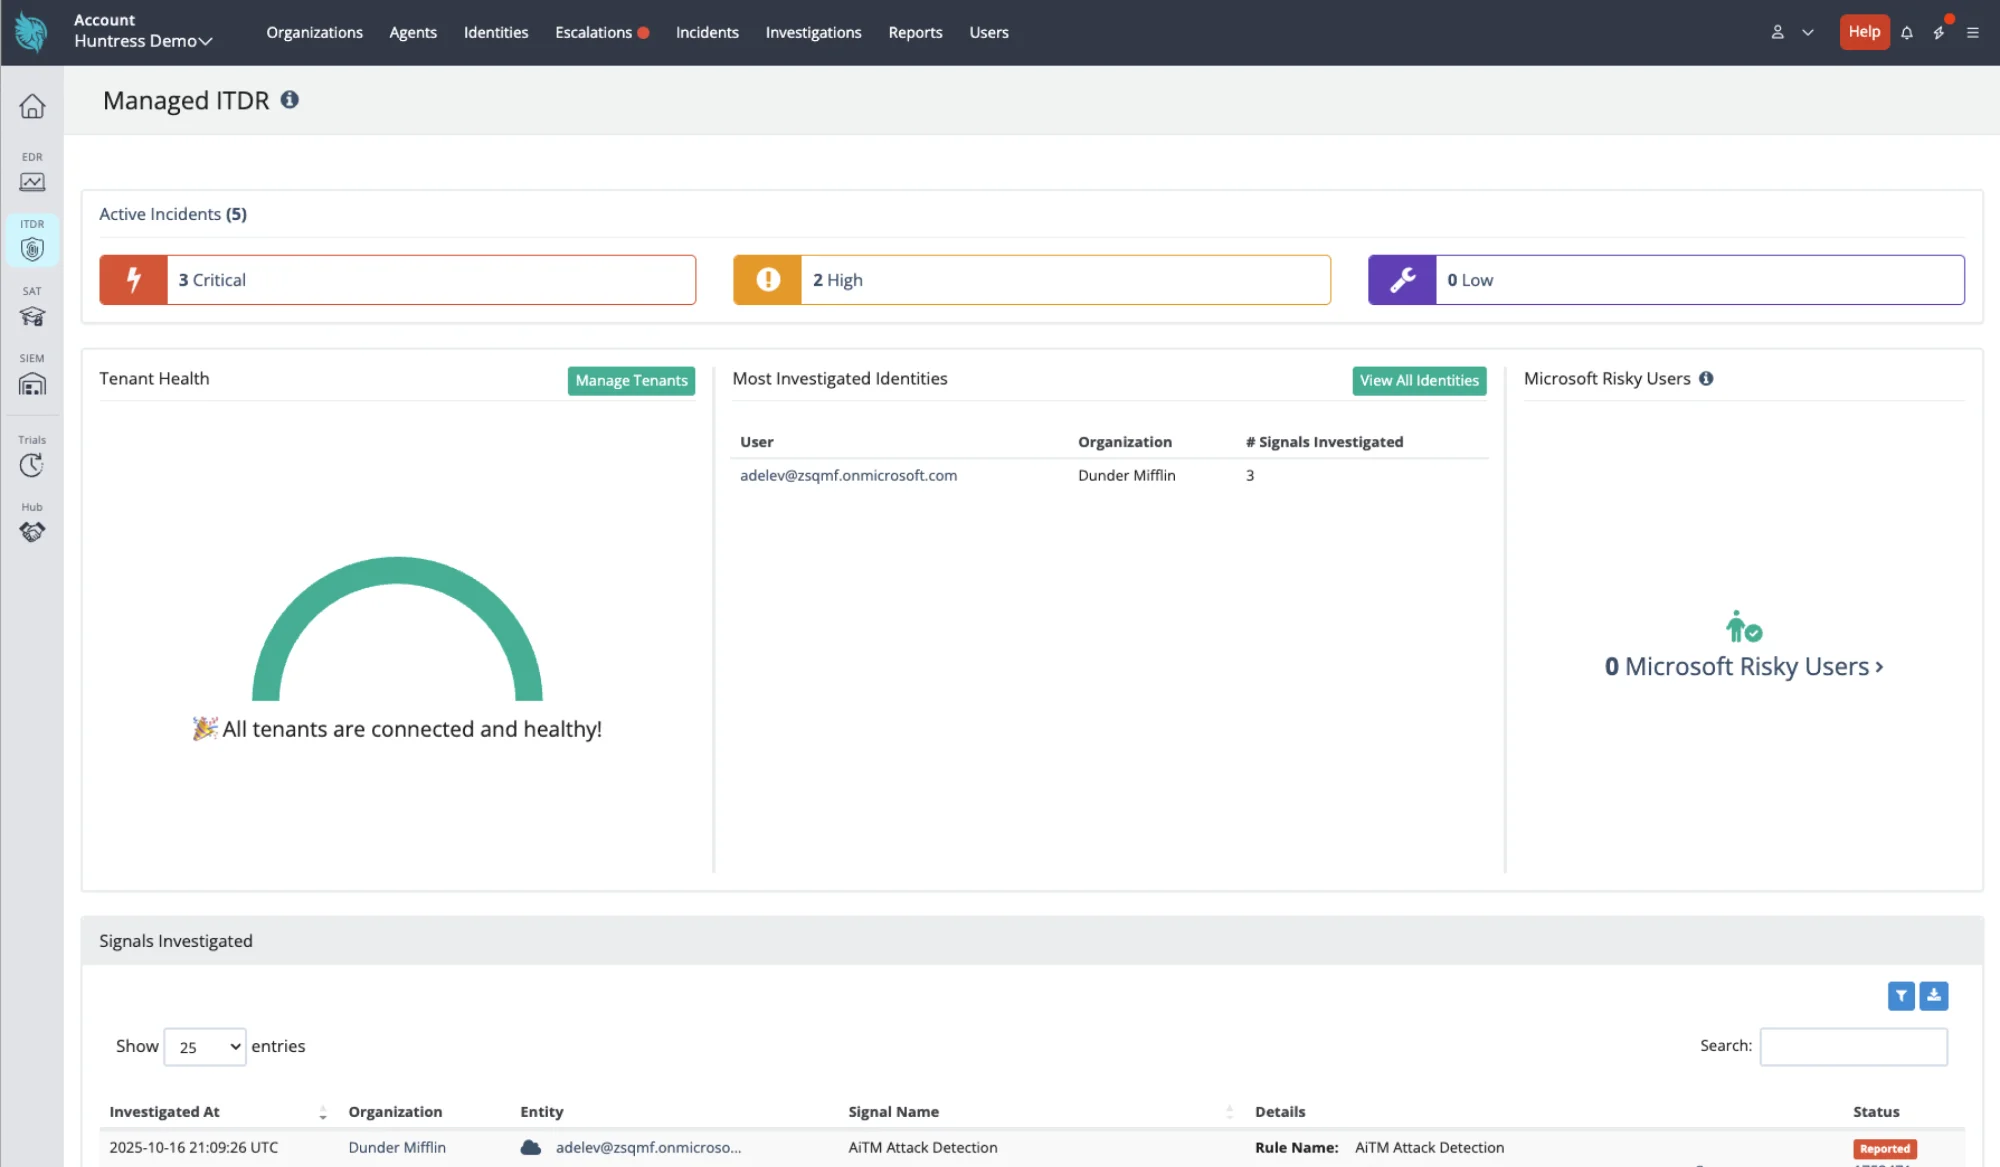Image resolution: width=2000 pixels, height=1167 pixels.
Task: Click the Manage Tenants button
Action: click(x=631, y=381)
